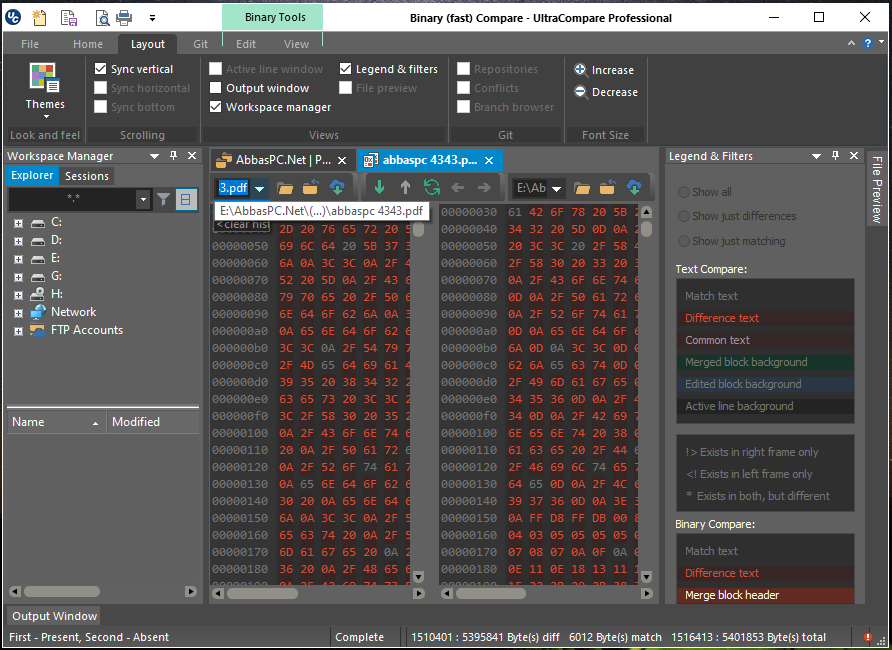The image size is (892, 650).
Task: Toggle Legend & filters checkbox
Action: pyautogui.click(x=345, y=69)
